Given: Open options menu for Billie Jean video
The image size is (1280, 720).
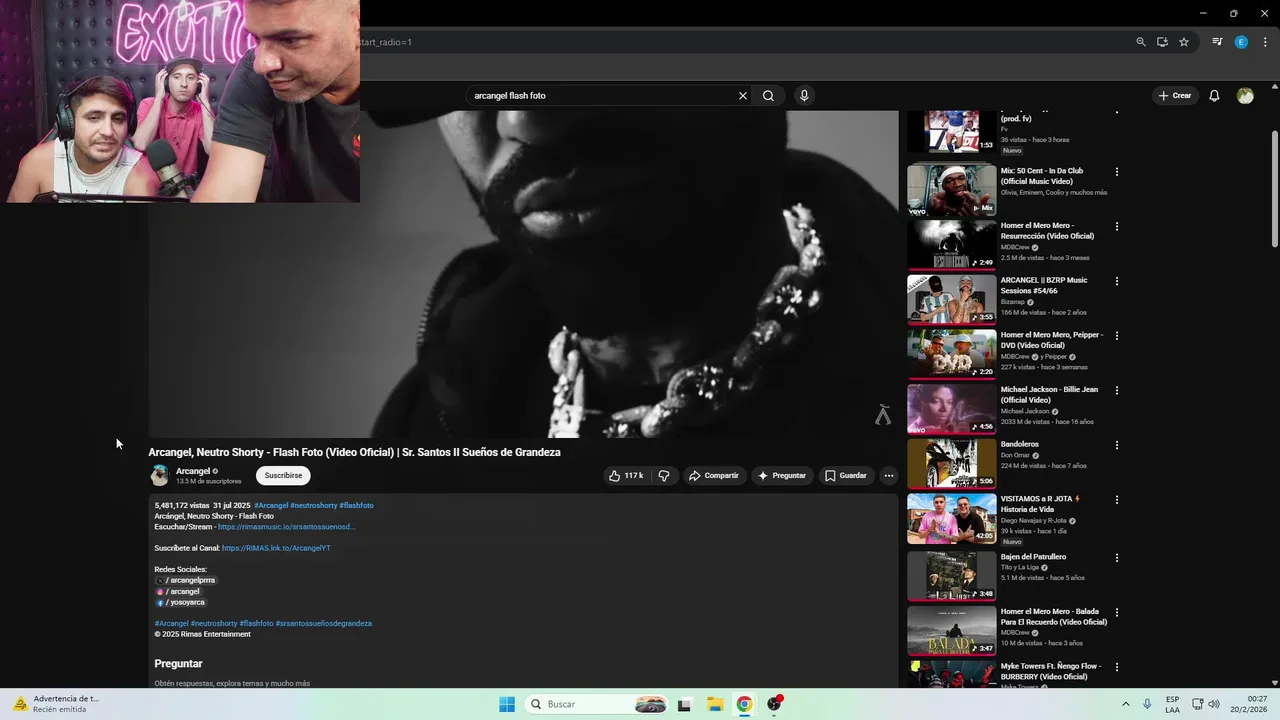Looking at the screenshot, I should (1117, 390).
